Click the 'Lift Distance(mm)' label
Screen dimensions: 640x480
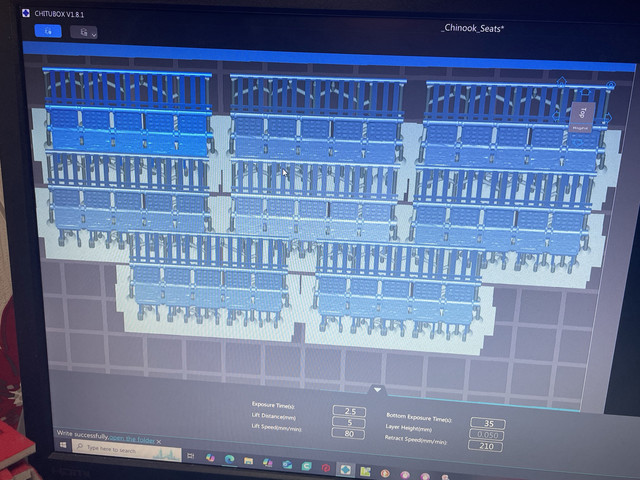point(273,416)
